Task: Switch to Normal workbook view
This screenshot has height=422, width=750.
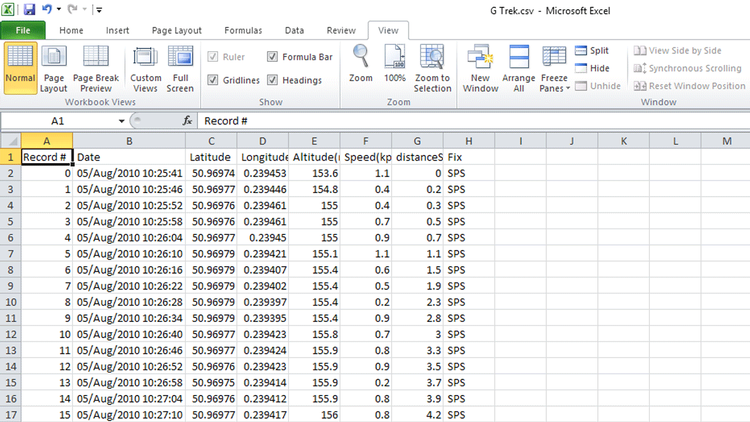Action: 20,68
